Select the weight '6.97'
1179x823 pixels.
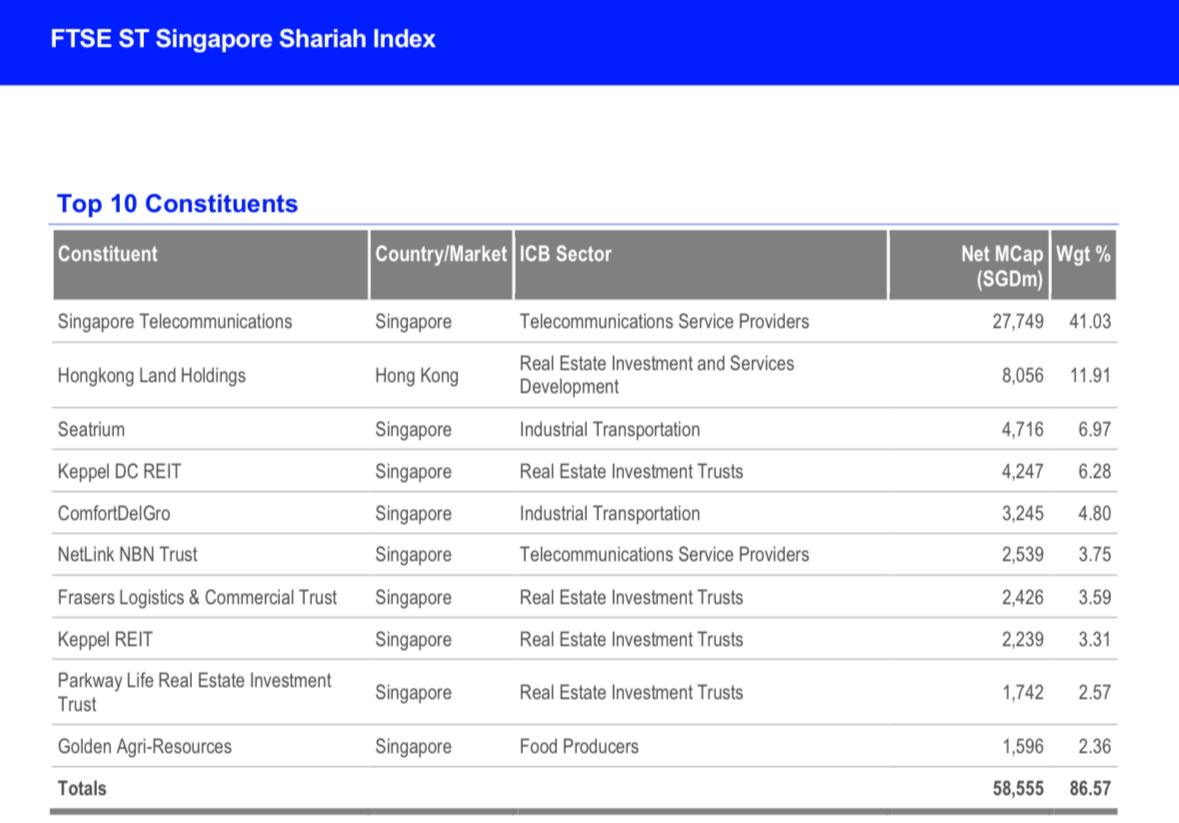[1094, 430]
